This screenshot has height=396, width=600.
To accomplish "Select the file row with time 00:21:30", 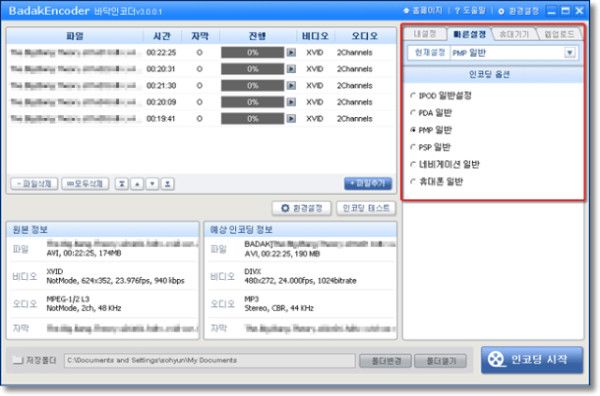I will 201,85.
